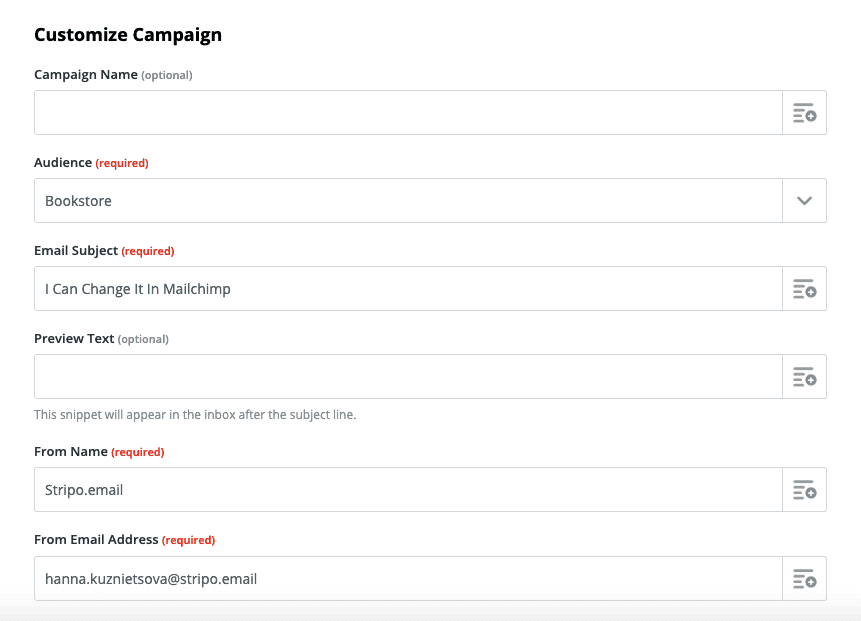Insert dynamic value into From Name field
The width and height of the screenshot is (861, 621).
tap(804, 489)
